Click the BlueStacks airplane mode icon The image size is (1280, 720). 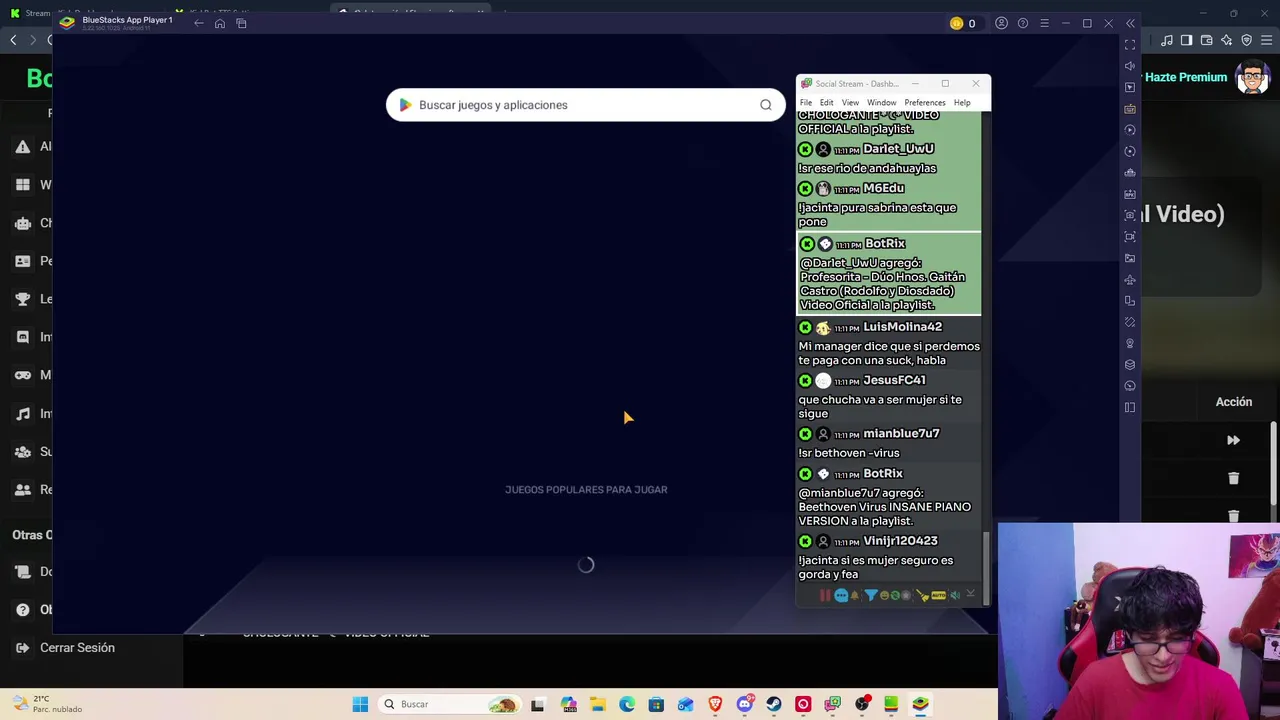(x=1130, y=280)
